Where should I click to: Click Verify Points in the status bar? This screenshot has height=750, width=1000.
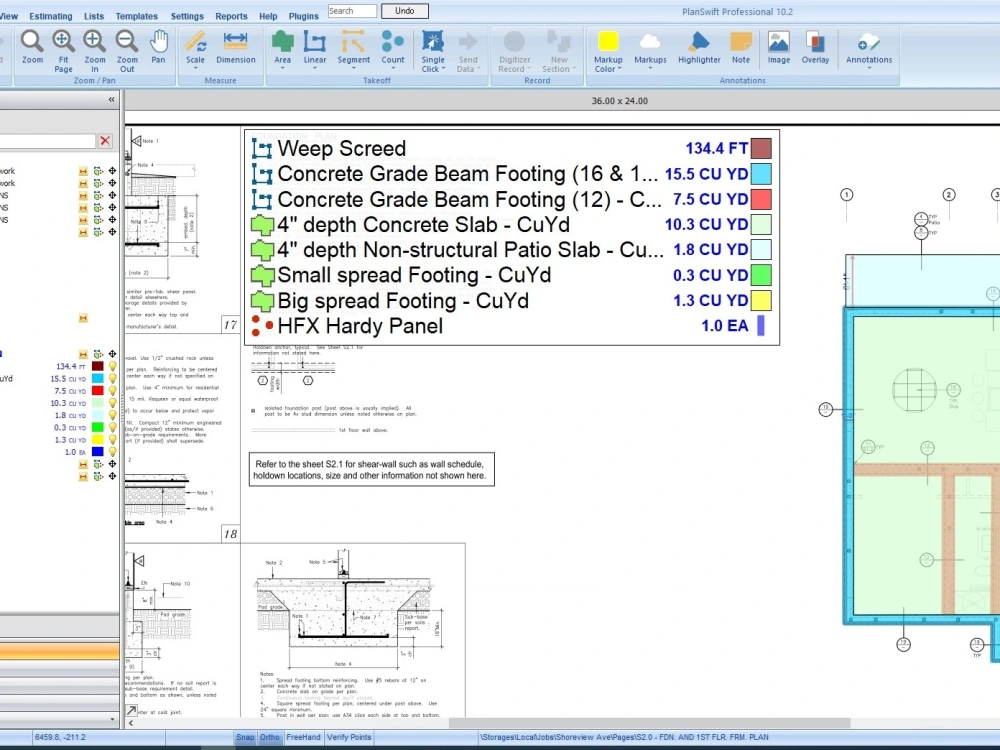click(349, 737)
